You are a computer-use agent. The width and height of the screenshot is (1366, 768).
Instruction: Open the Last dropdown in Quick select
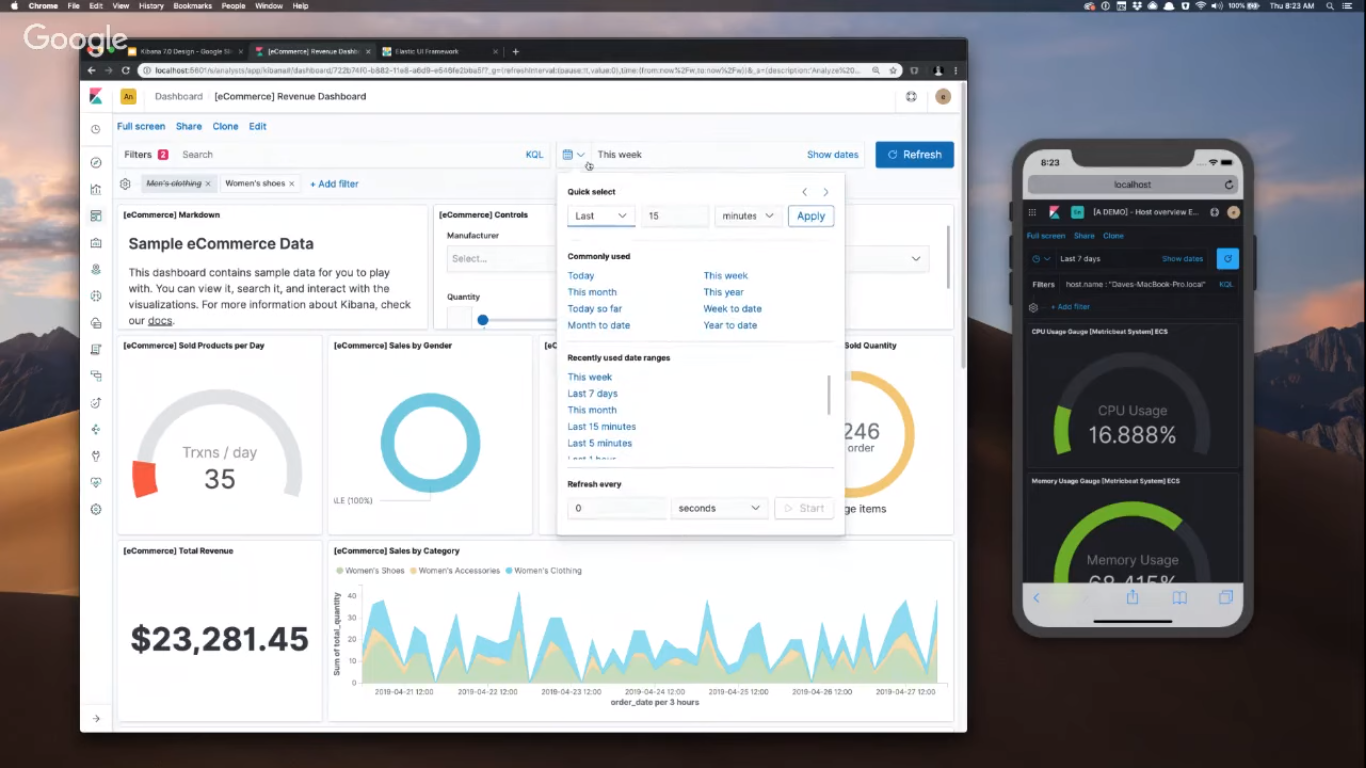[x=600, y=215]
